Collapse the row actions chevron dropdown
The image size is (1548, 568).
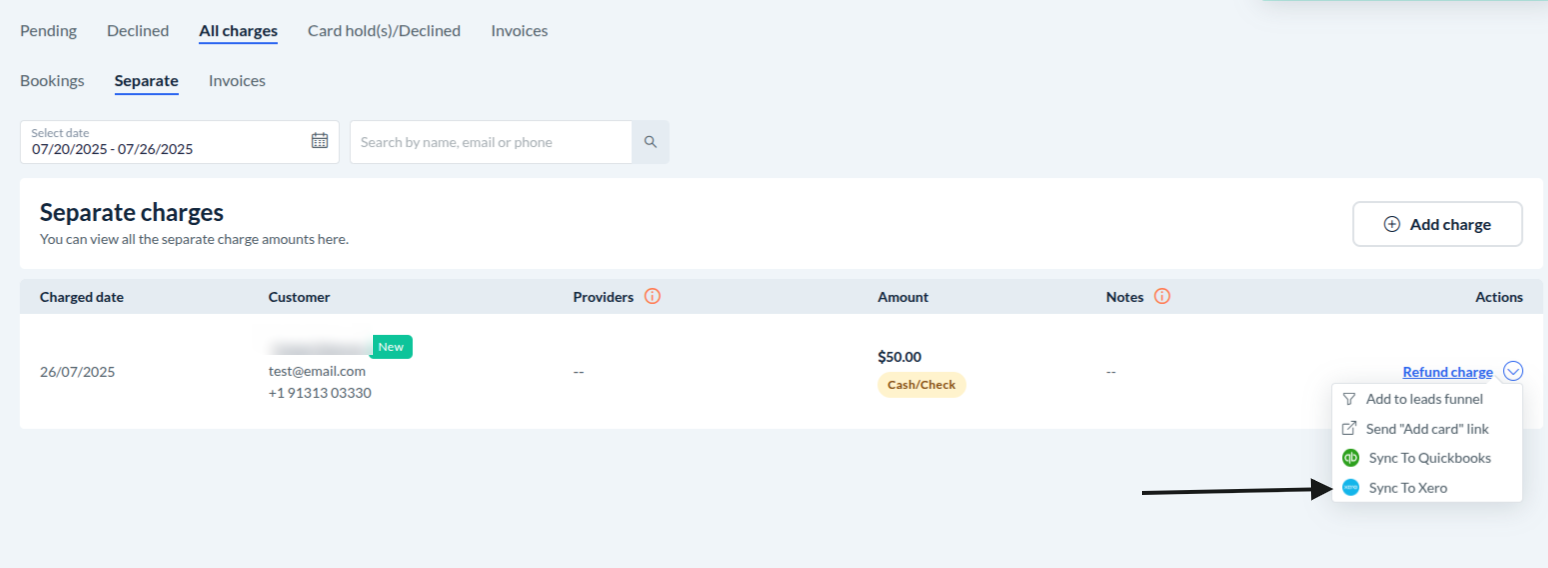(x=1513, y=372)
